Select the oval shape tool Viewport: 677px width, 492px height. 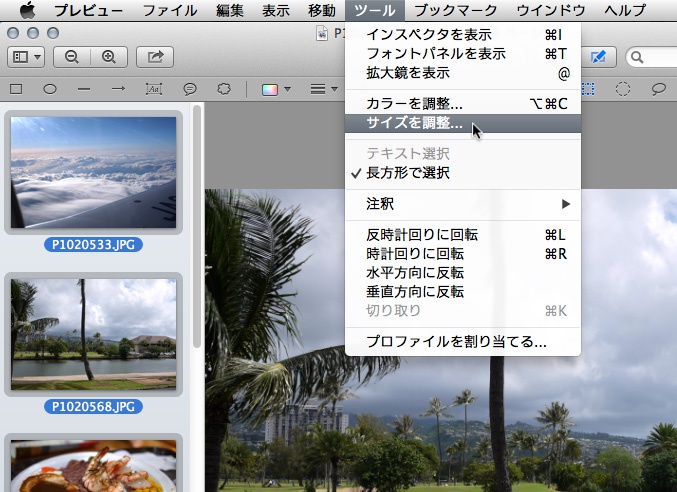50,89
